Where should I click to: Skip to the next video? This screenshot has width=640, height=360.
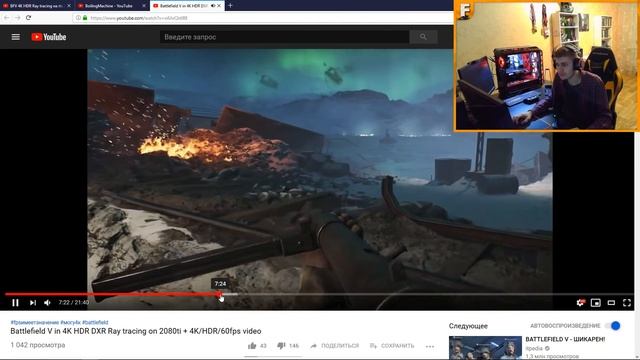(x=33, y=302)
